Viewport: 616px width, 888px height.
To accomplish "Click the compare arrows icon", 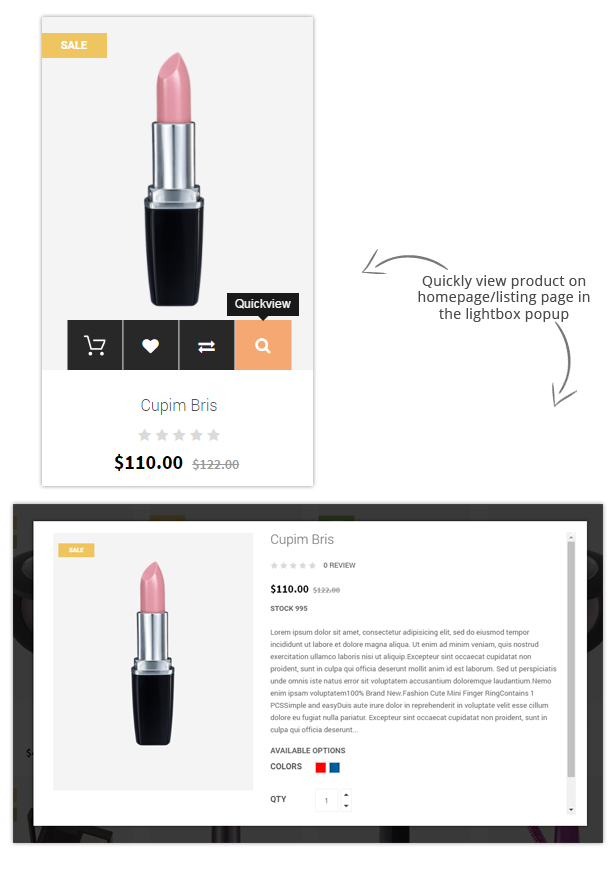I will pyautogui.click(x=206, y=345).
